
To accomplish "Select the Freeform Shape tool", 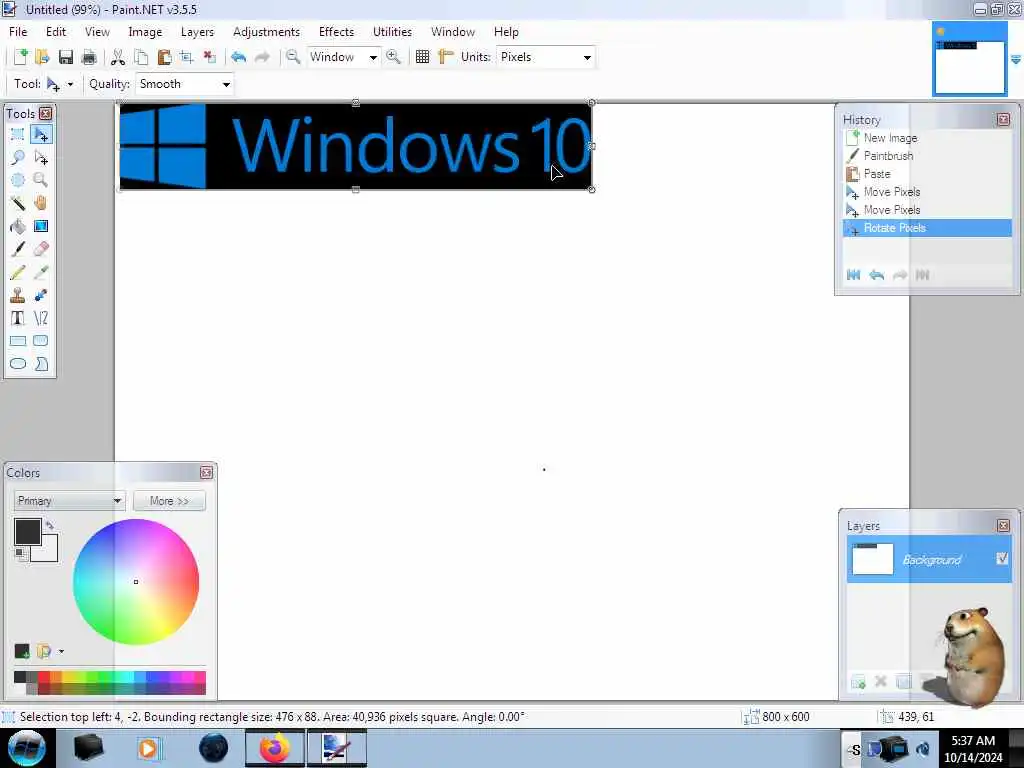I will [41, 364].
